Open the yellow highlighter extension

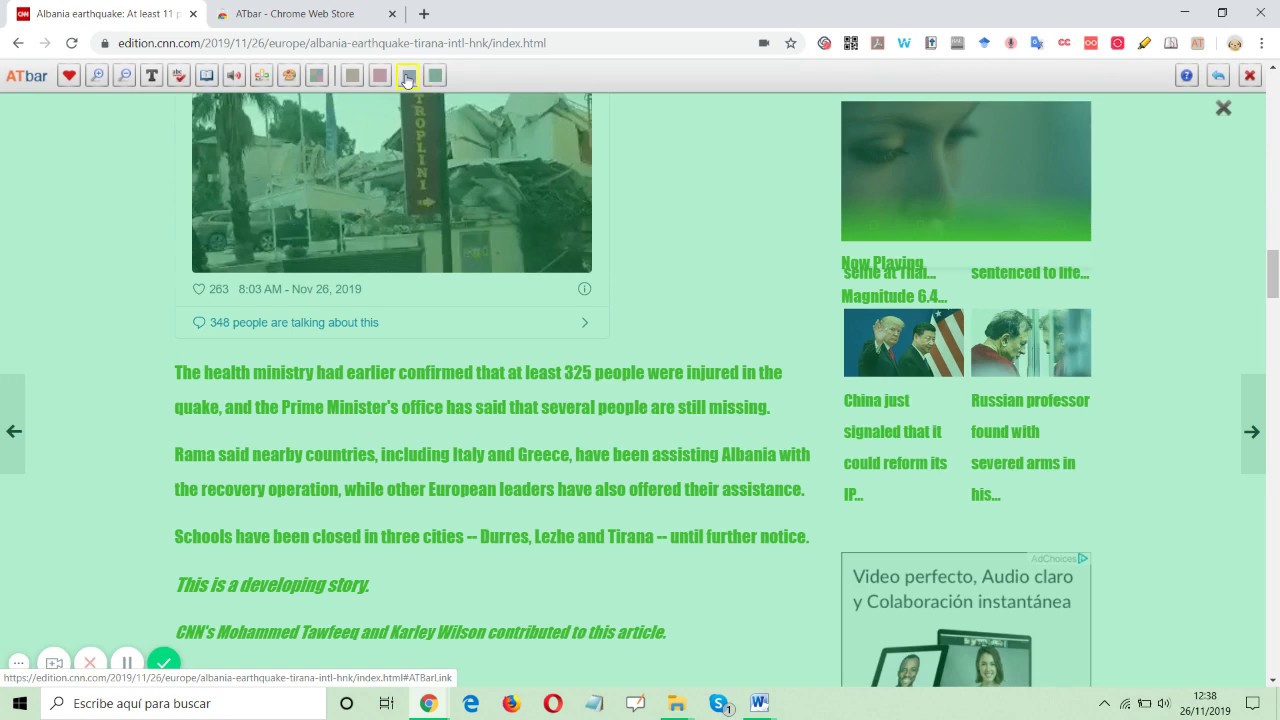[1144, 43]
